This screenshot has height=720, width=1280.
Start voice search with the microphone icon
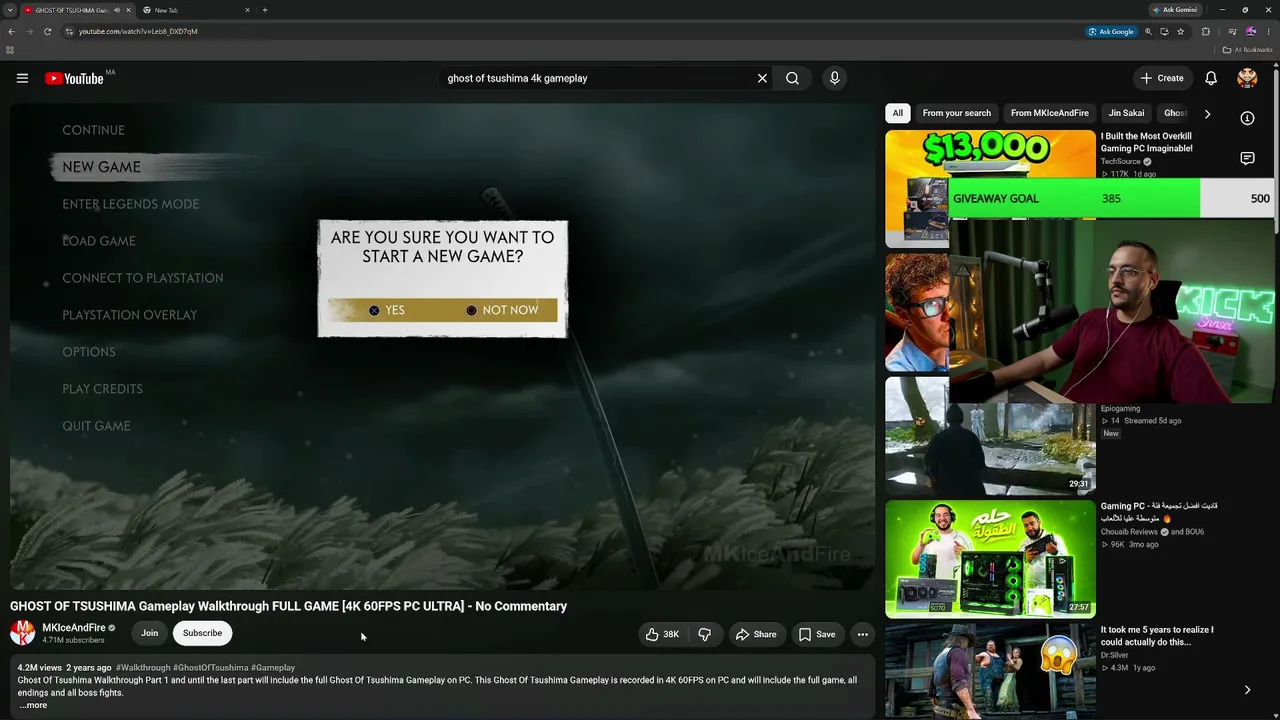[x=834, y=78]
